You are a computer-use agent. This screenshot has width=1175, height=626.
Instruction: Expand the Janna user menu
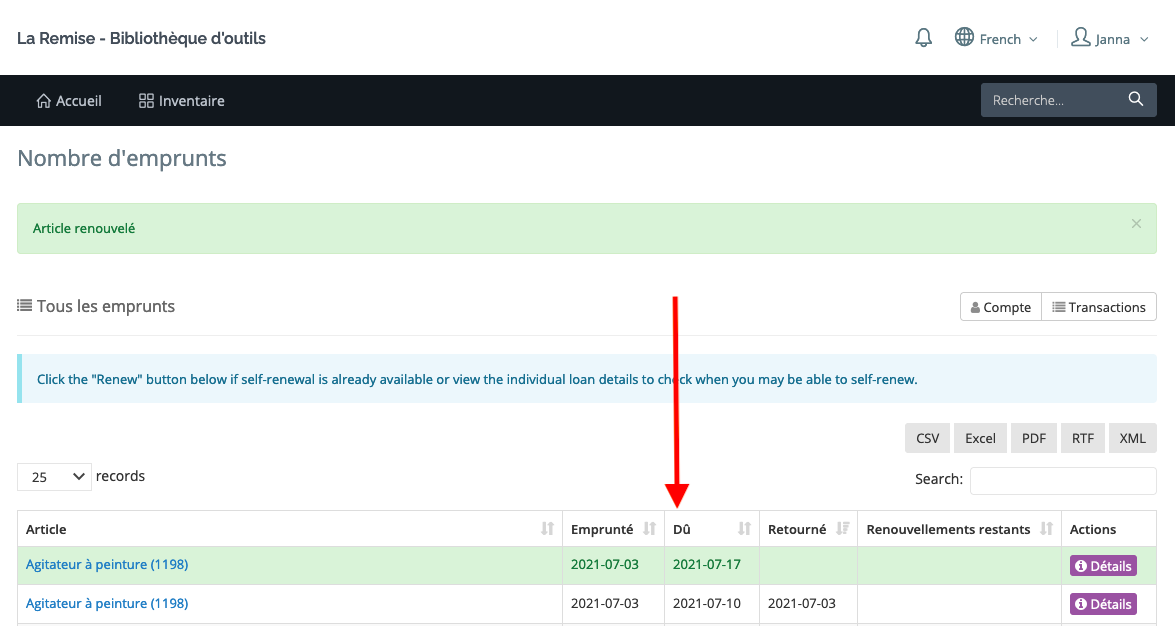point(1109,39)
